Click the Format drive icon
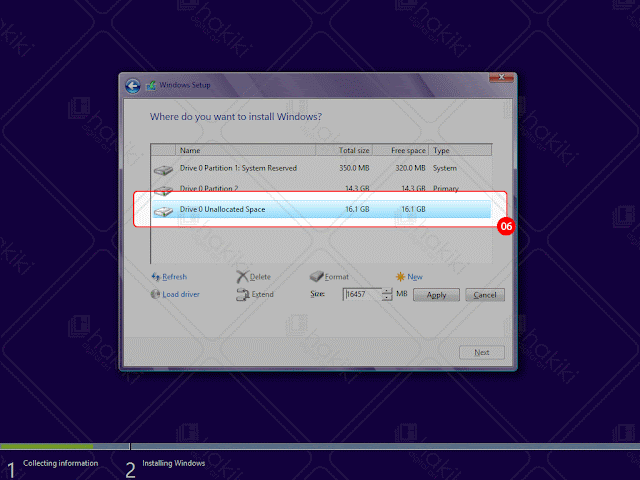The width and height of the screenshot is (640, 480). (317, 277)
